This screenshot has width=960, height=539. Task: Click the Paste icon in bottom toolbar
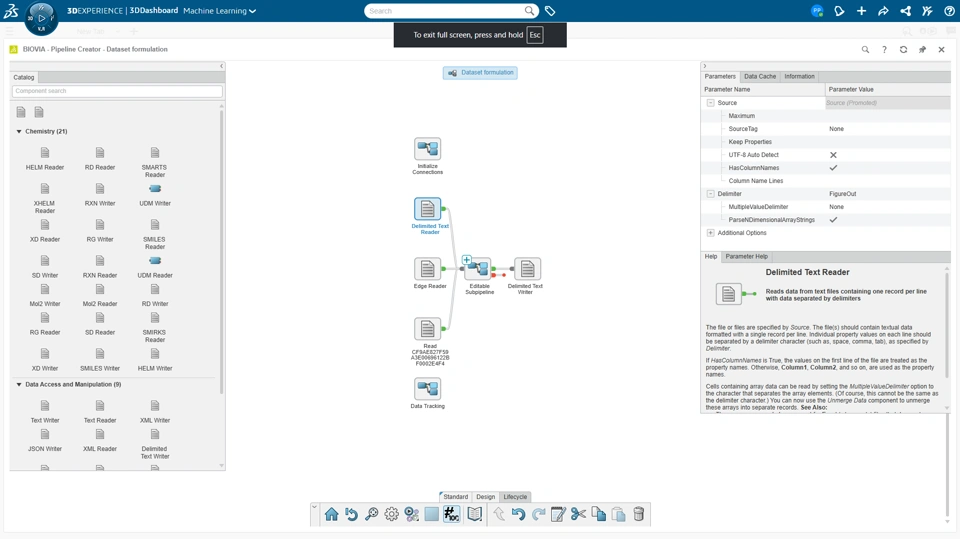618,514
